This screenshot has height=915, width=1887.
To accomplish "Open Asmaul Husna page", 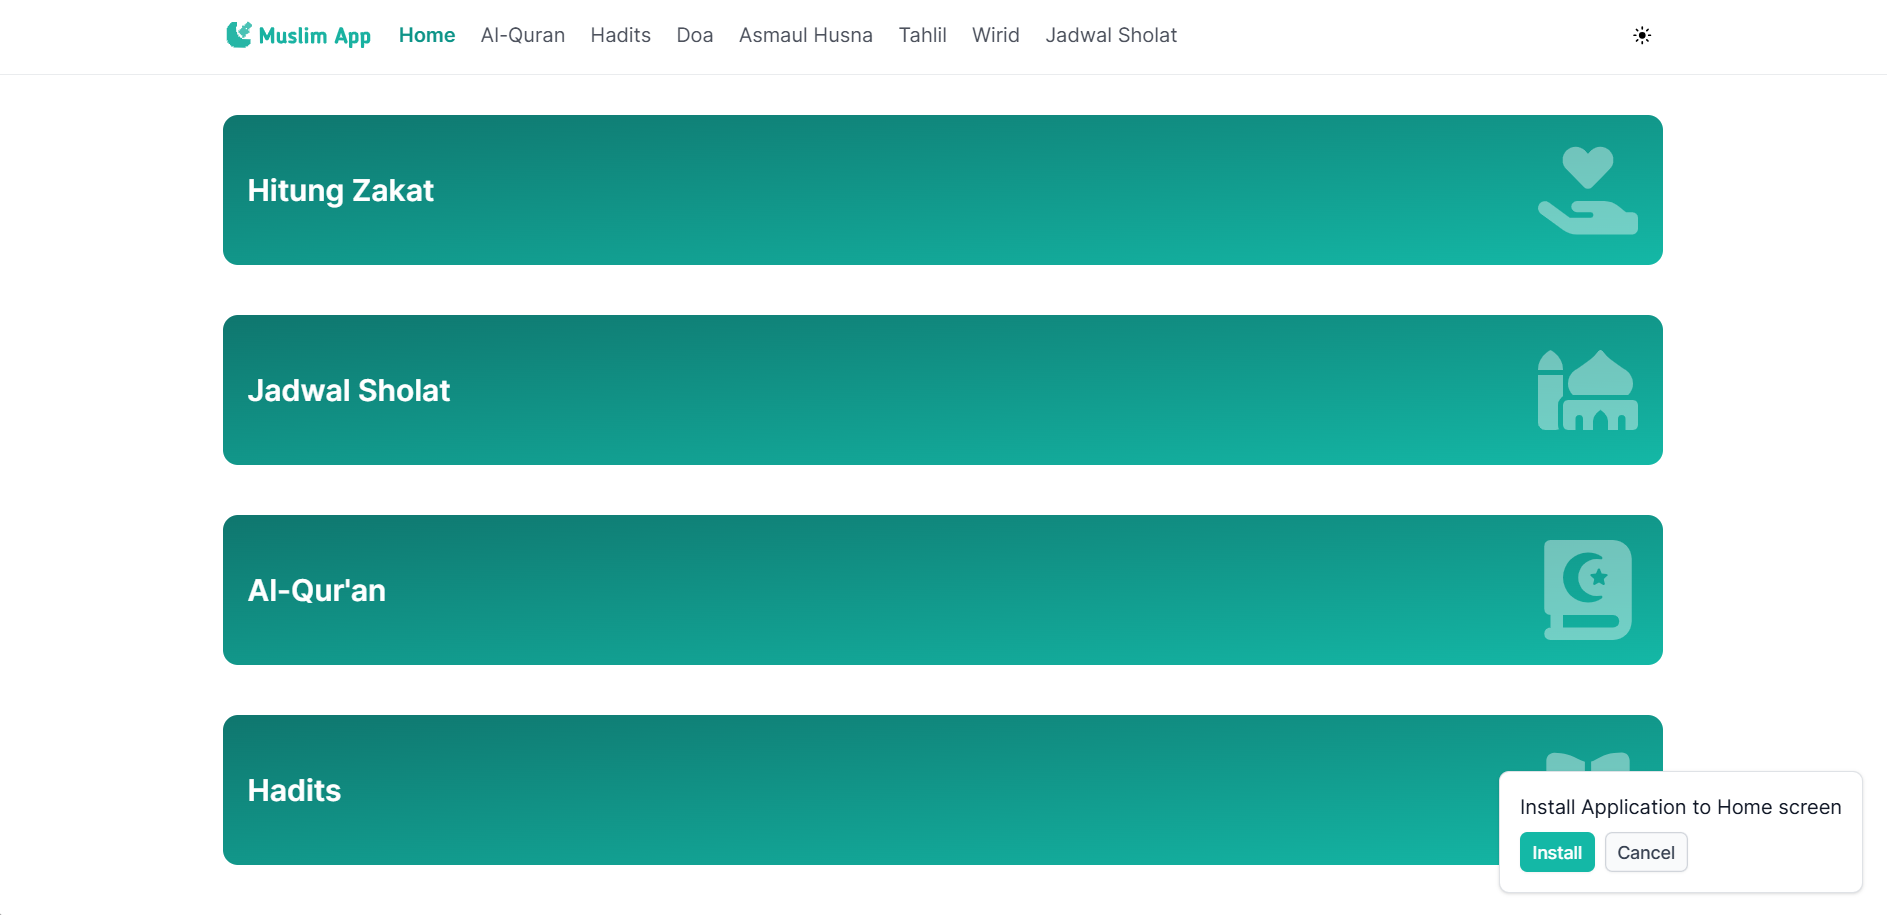I will tap(806, 35).
